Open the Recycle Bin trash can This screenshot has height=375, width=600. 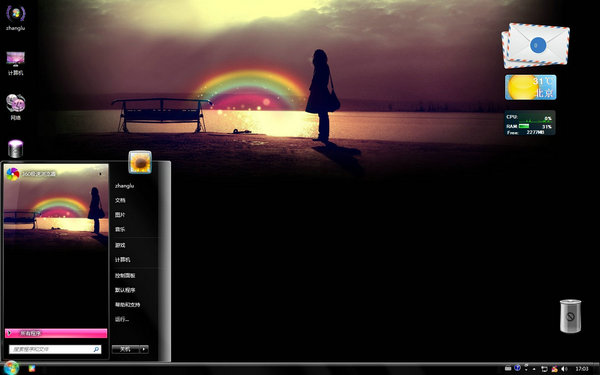tap(570, 316)
